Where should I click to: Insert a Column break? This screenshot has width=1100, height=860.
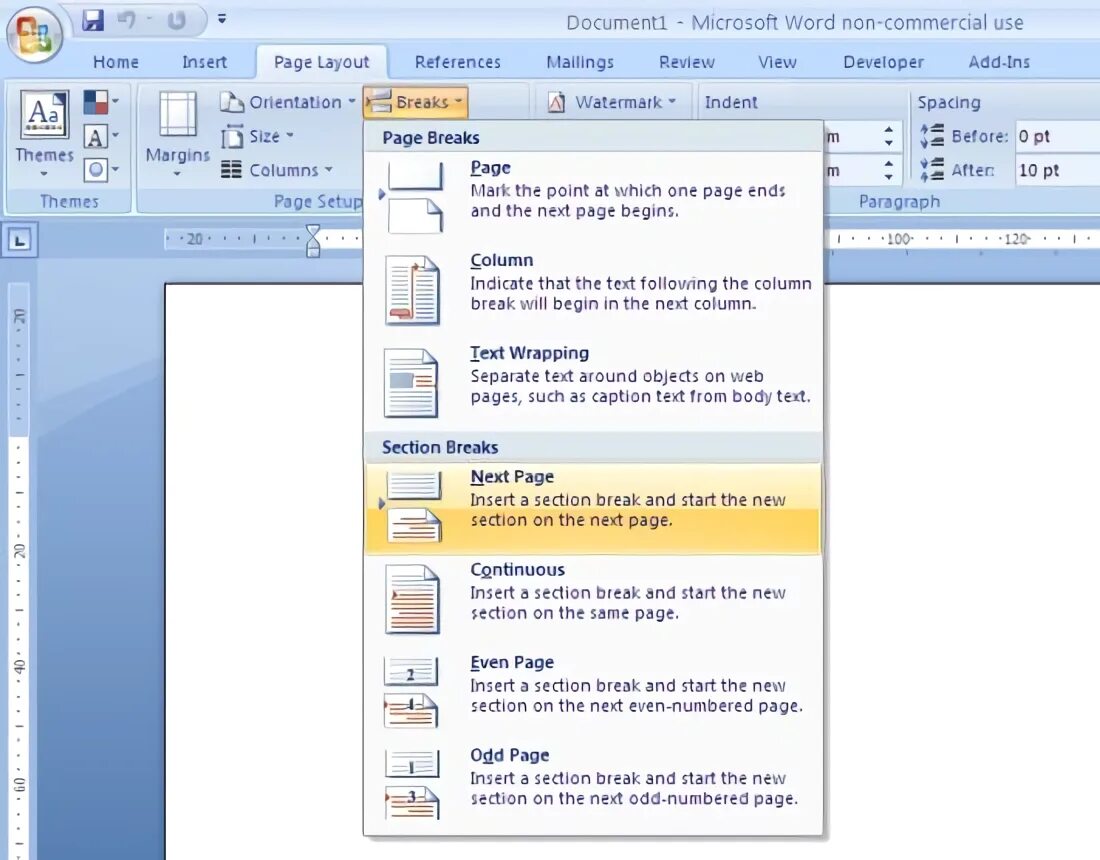[x=593, y=291]
